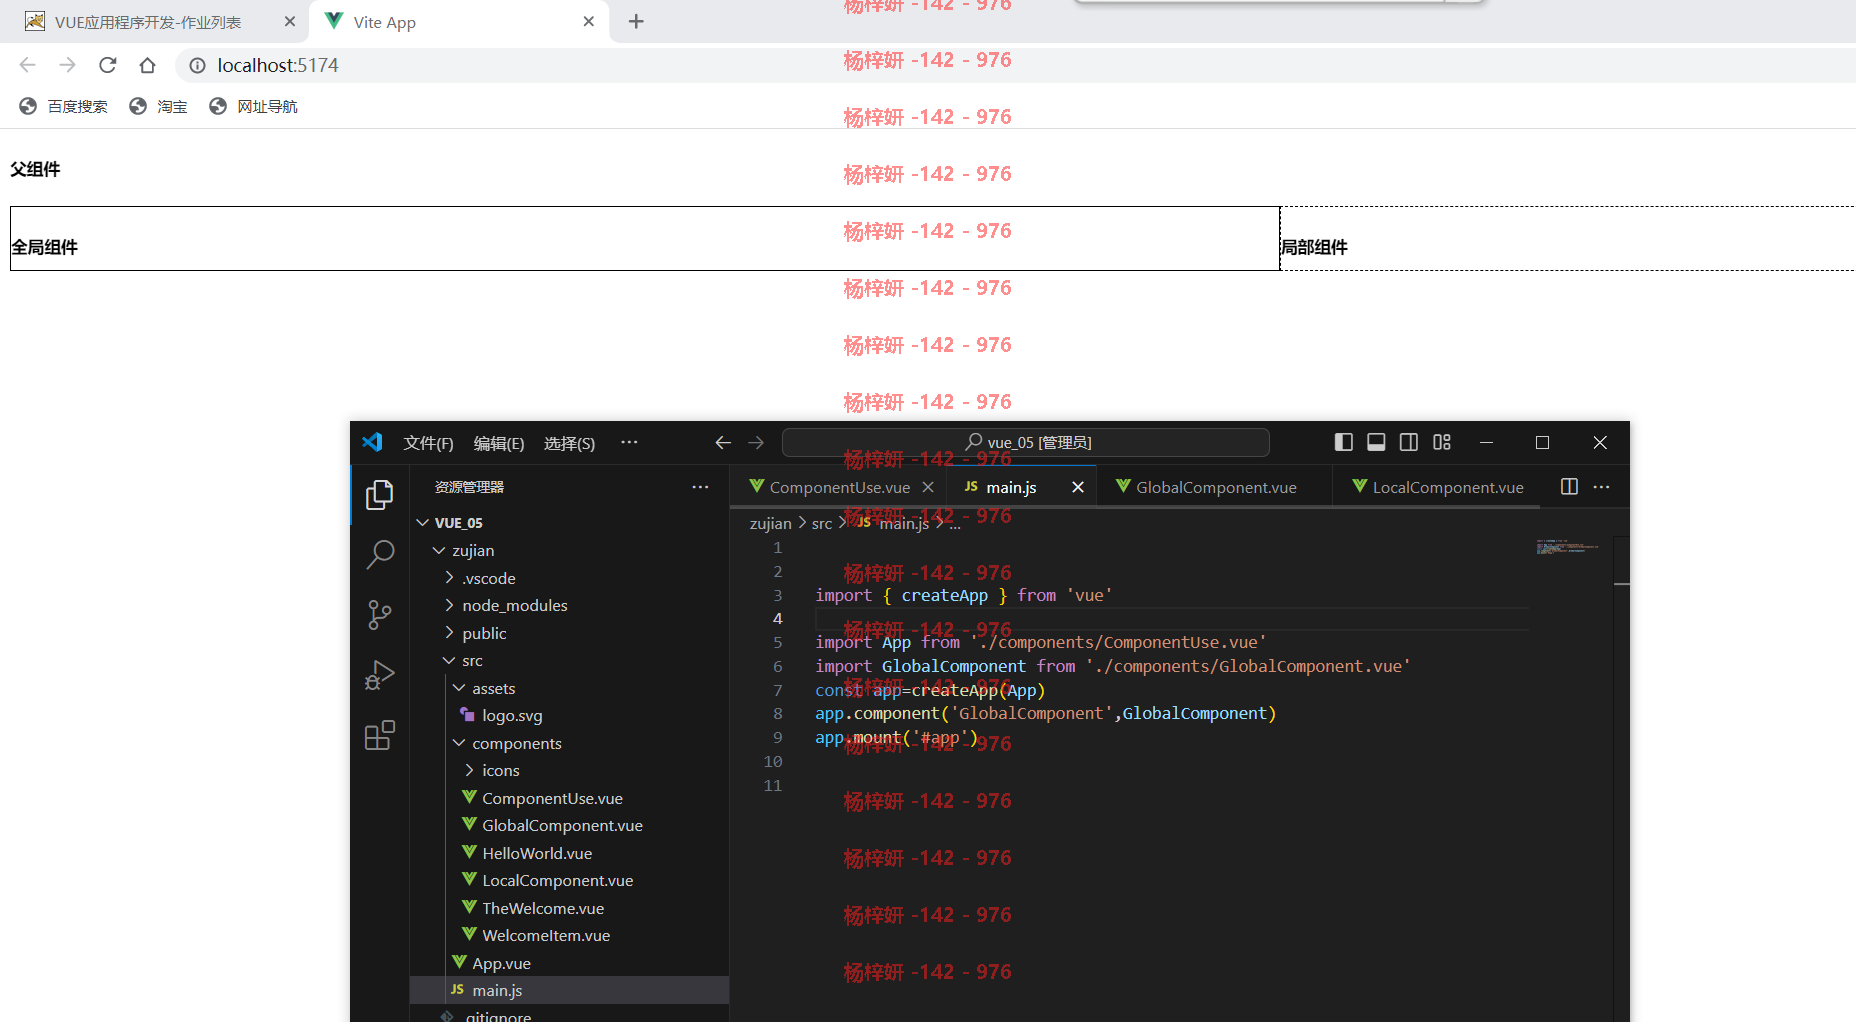Close the VUE应用程序开发 browser tab
1856x1022 pixels.
pyautogui.click(x=290, y=21)
